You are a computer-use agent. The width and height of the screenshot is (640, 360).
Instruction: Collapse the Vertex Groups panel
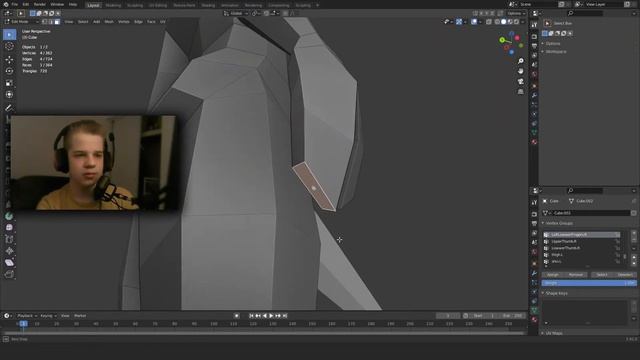[x=558, y=223]
